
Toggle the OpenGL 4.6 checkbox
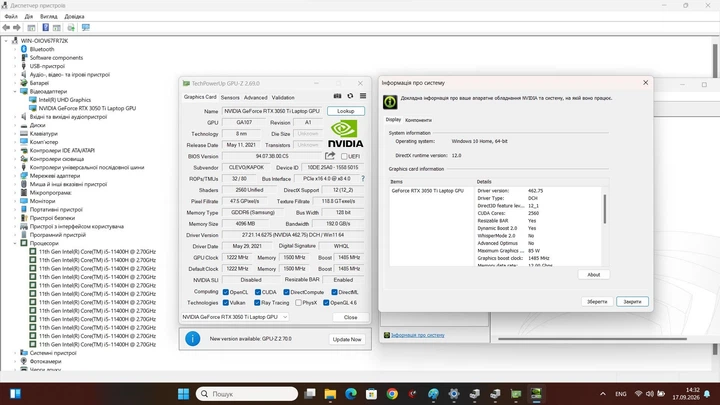(326, 303)
